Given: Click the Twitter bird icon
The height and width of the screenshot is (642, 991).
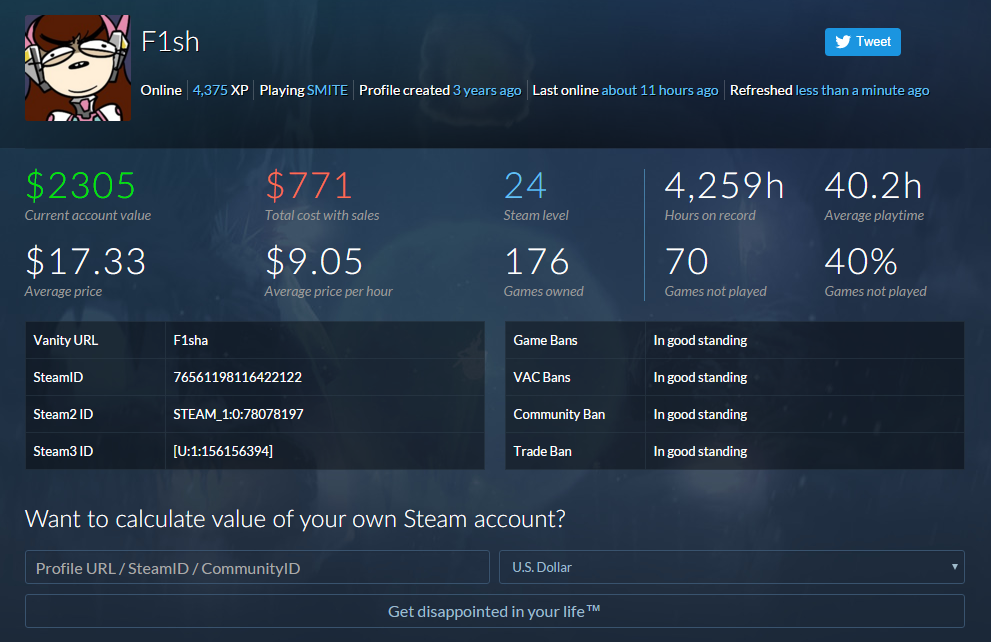Looking at the screenshot, I should tap(843, 42).
